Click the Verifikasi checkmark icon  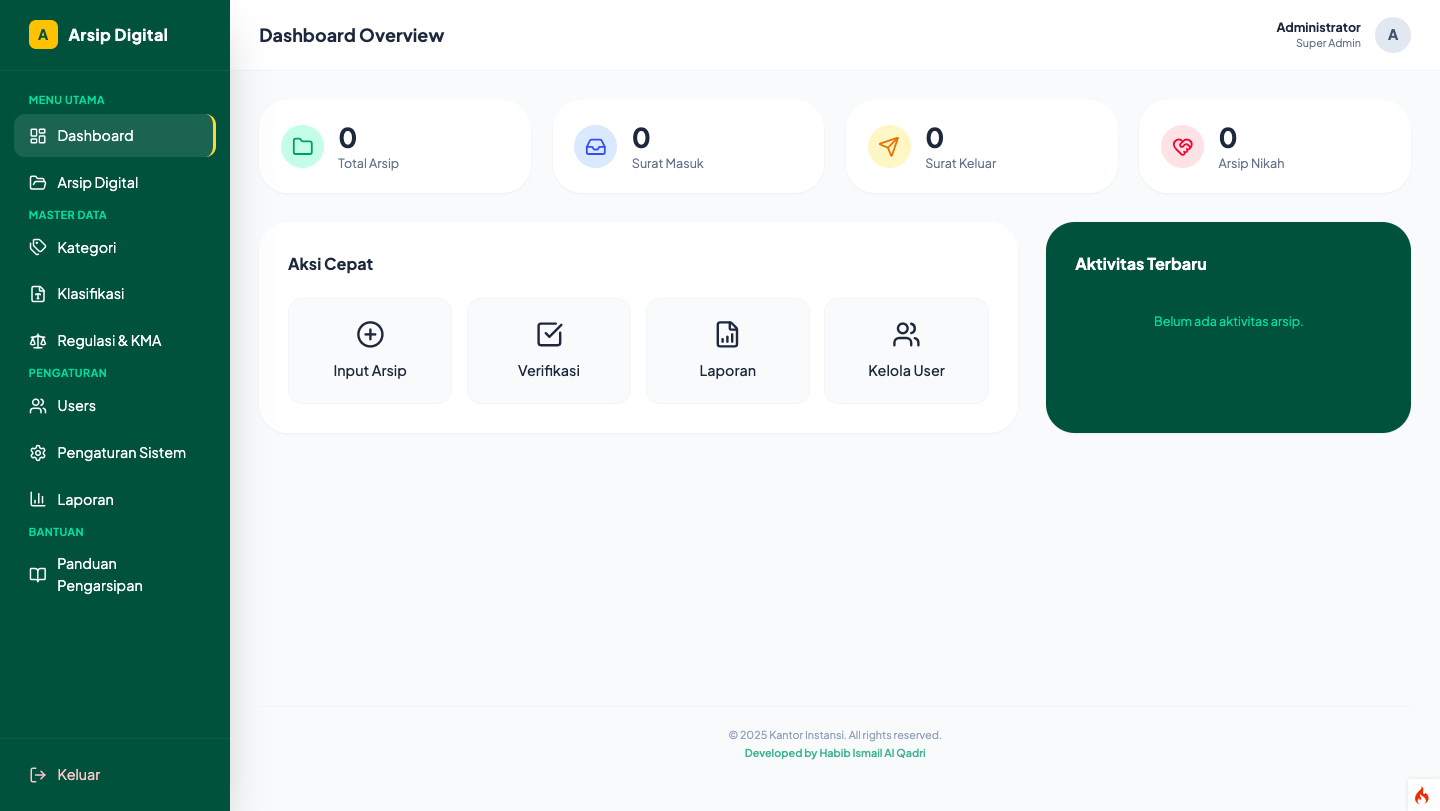(548, 334)
